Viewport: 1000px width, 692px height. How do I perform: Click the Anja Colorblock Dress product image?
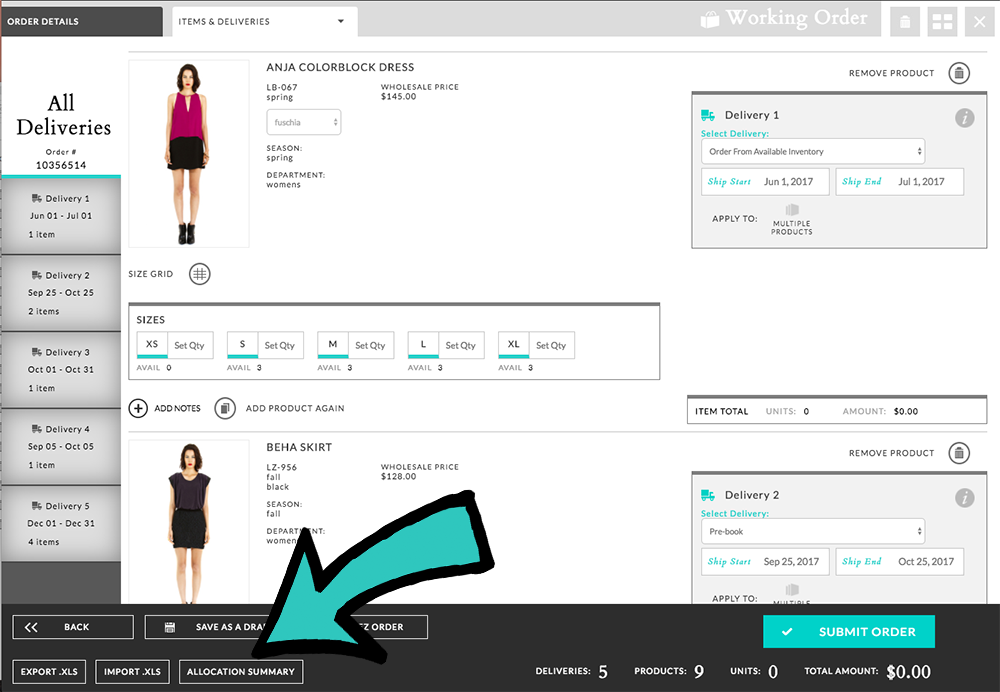point(189,154)
